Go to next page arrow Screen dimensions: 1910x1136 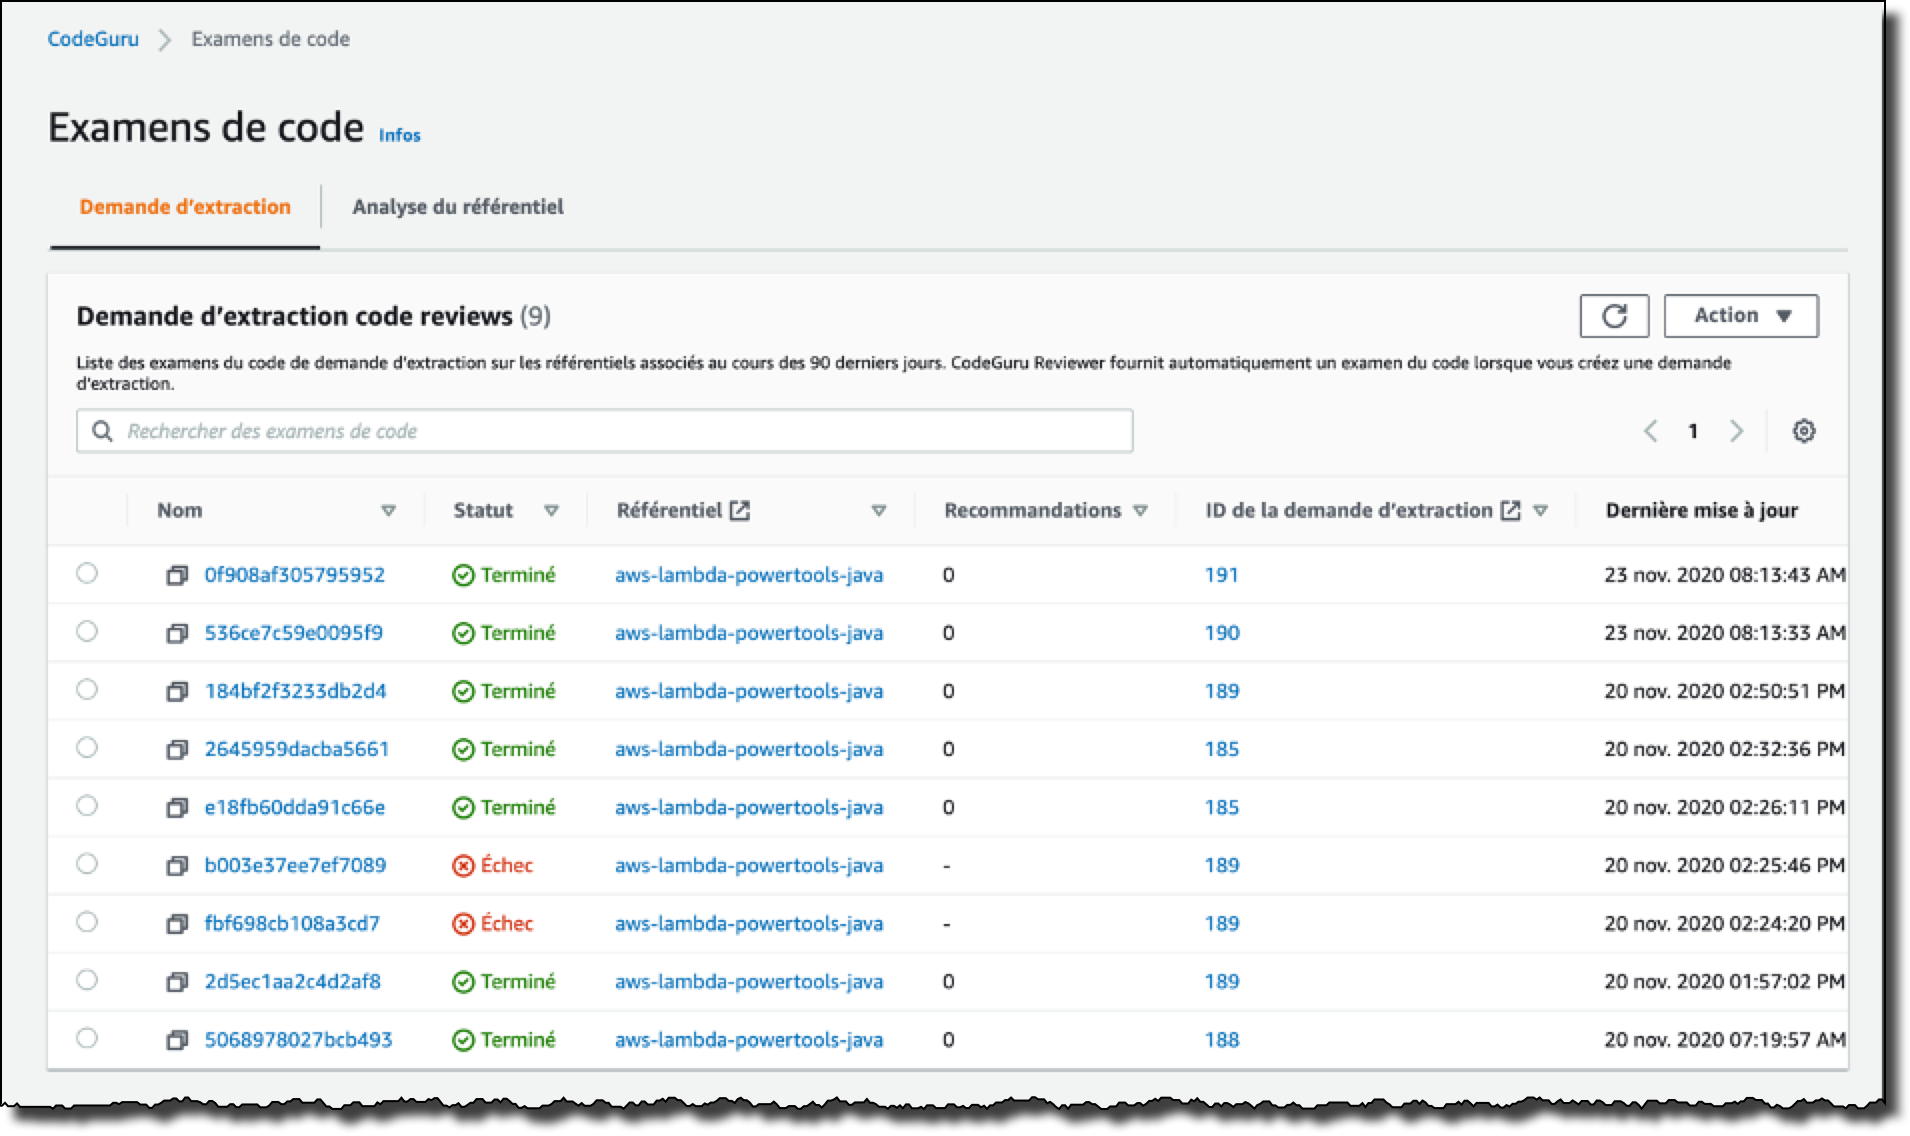tap(1737, 431)
